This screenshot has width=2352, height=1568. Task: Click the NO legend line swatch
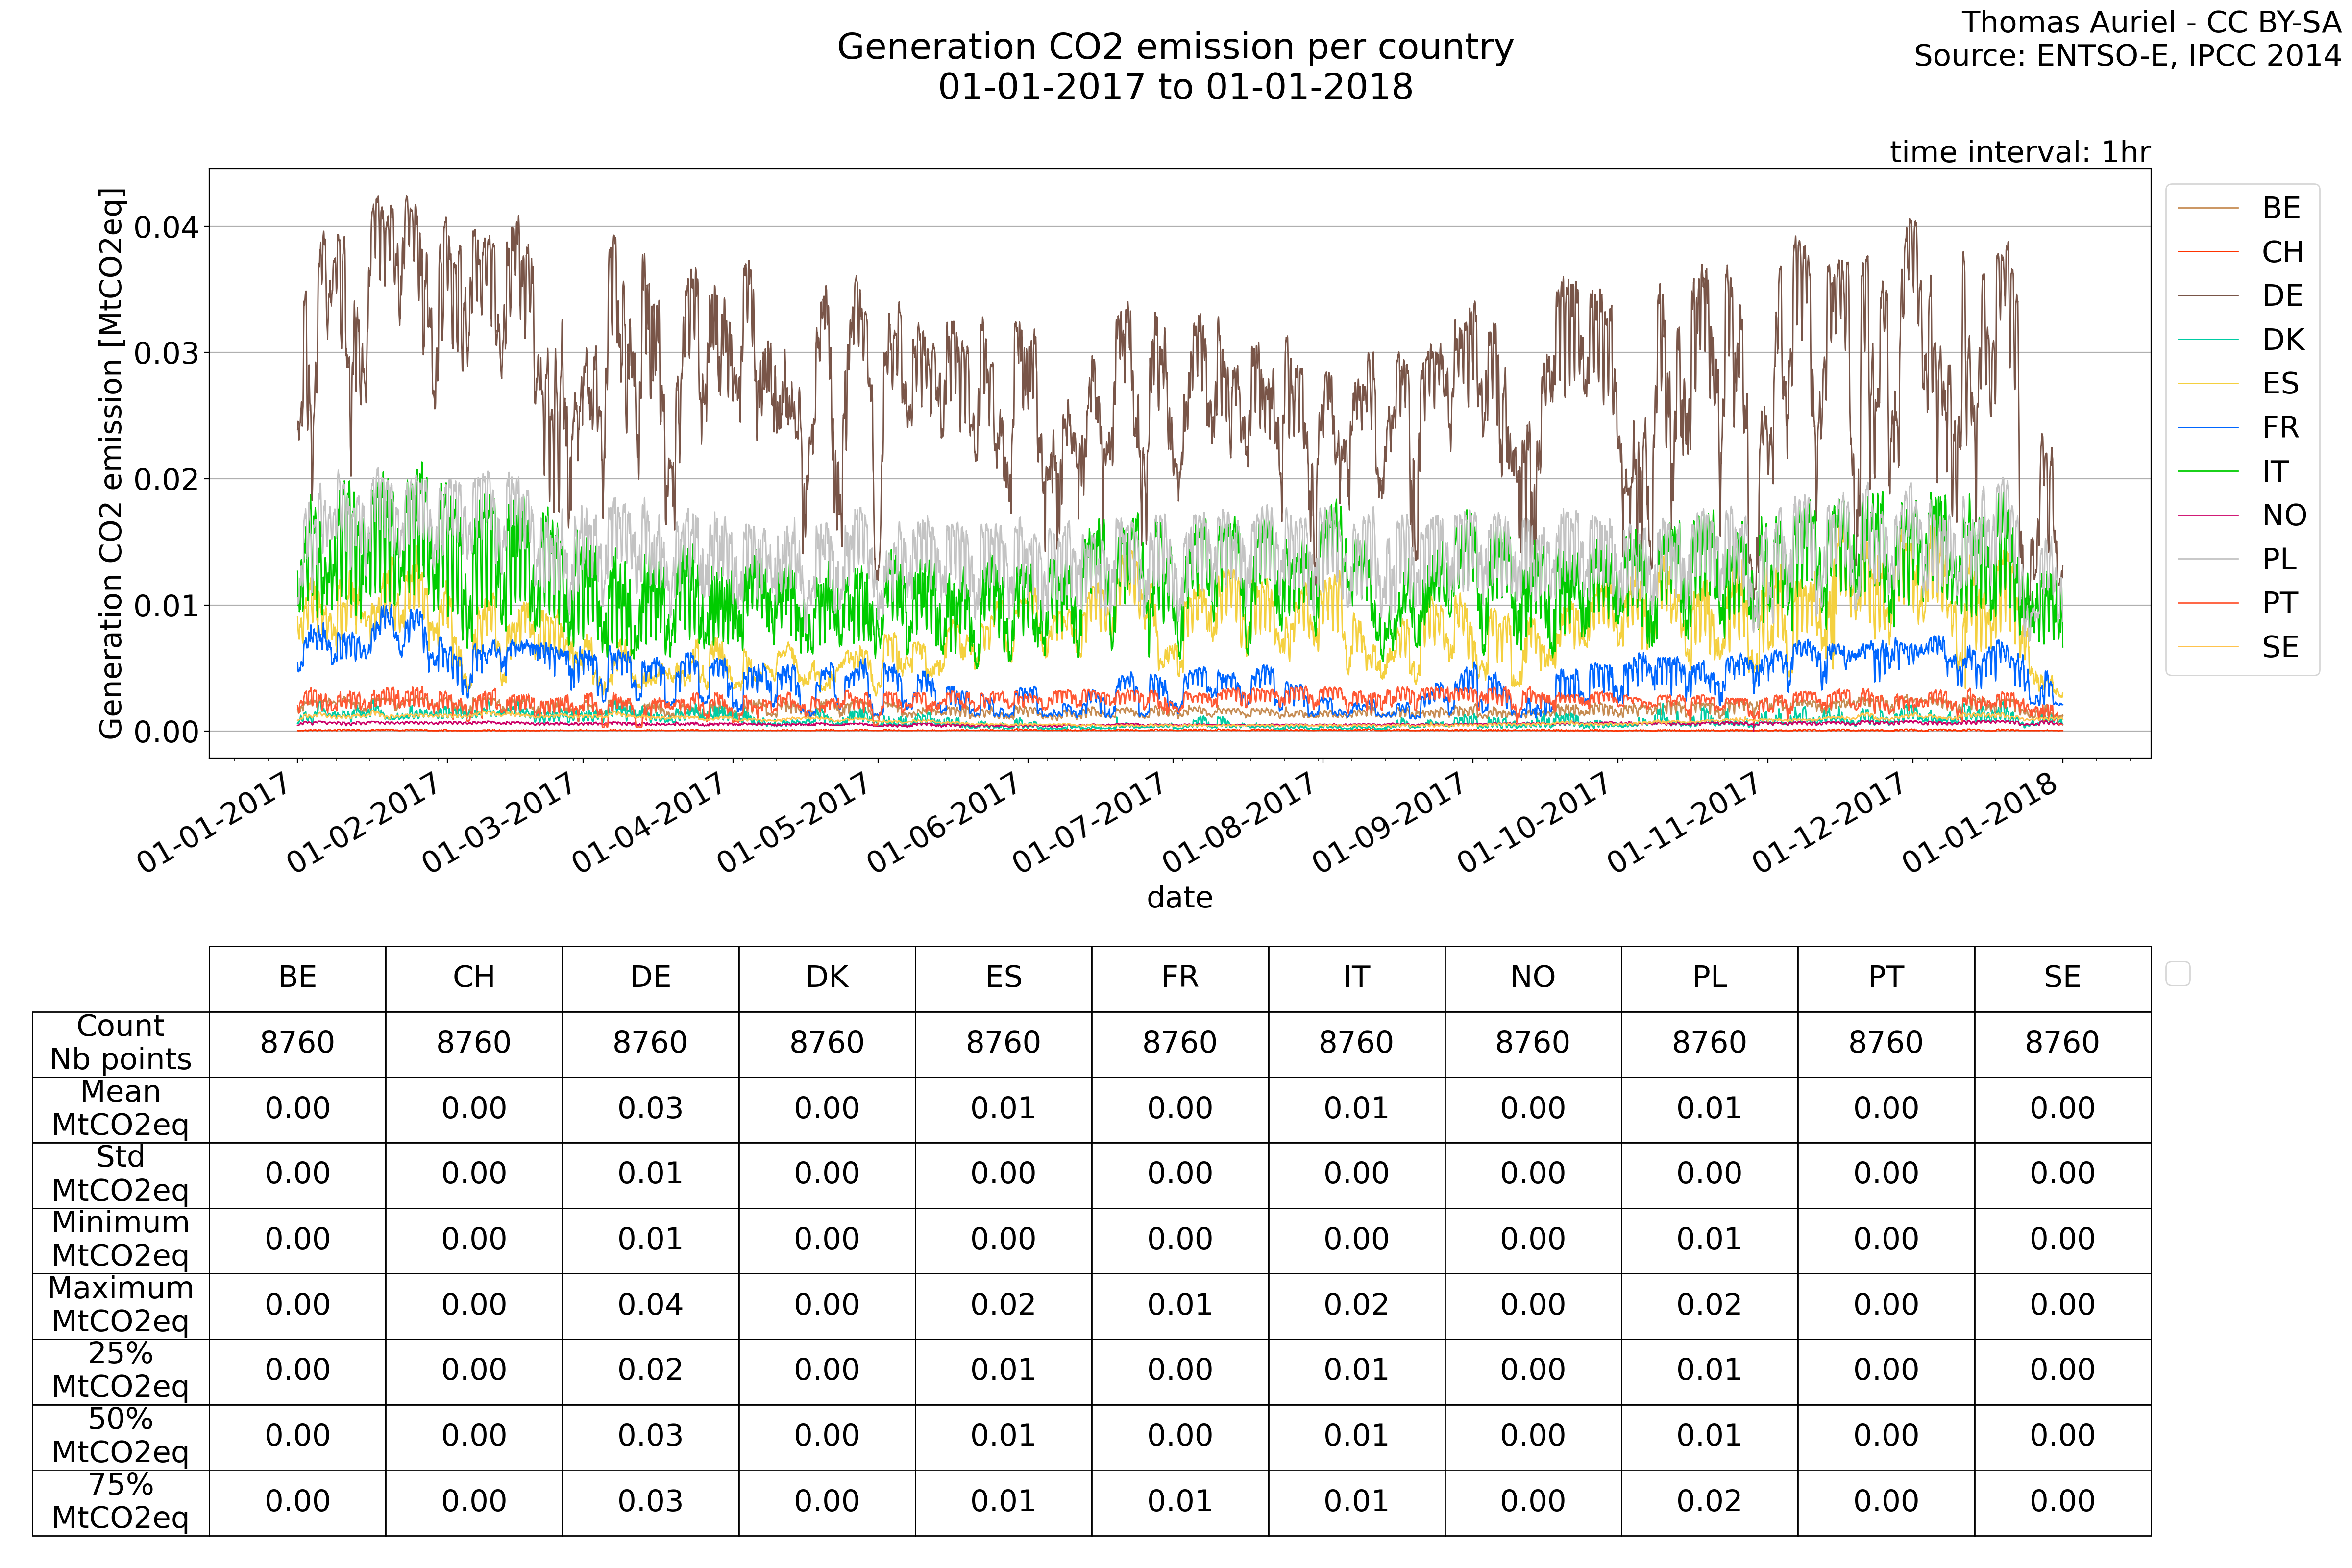click(2207, 515)
